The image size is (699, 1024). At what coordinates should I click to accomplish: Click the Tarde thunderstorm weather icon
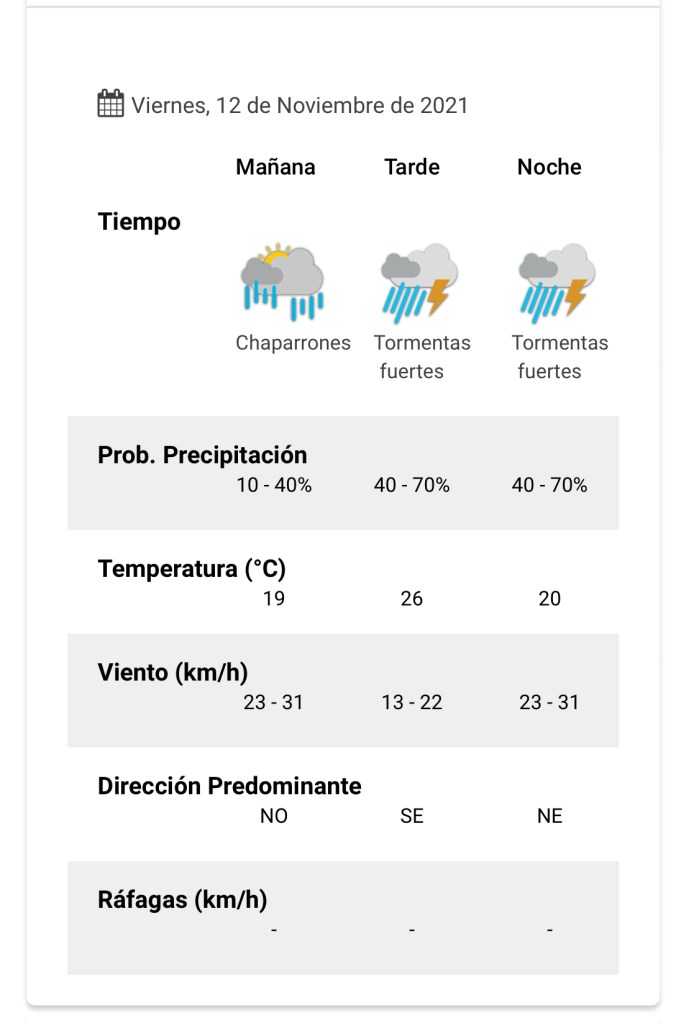[418, 282]
